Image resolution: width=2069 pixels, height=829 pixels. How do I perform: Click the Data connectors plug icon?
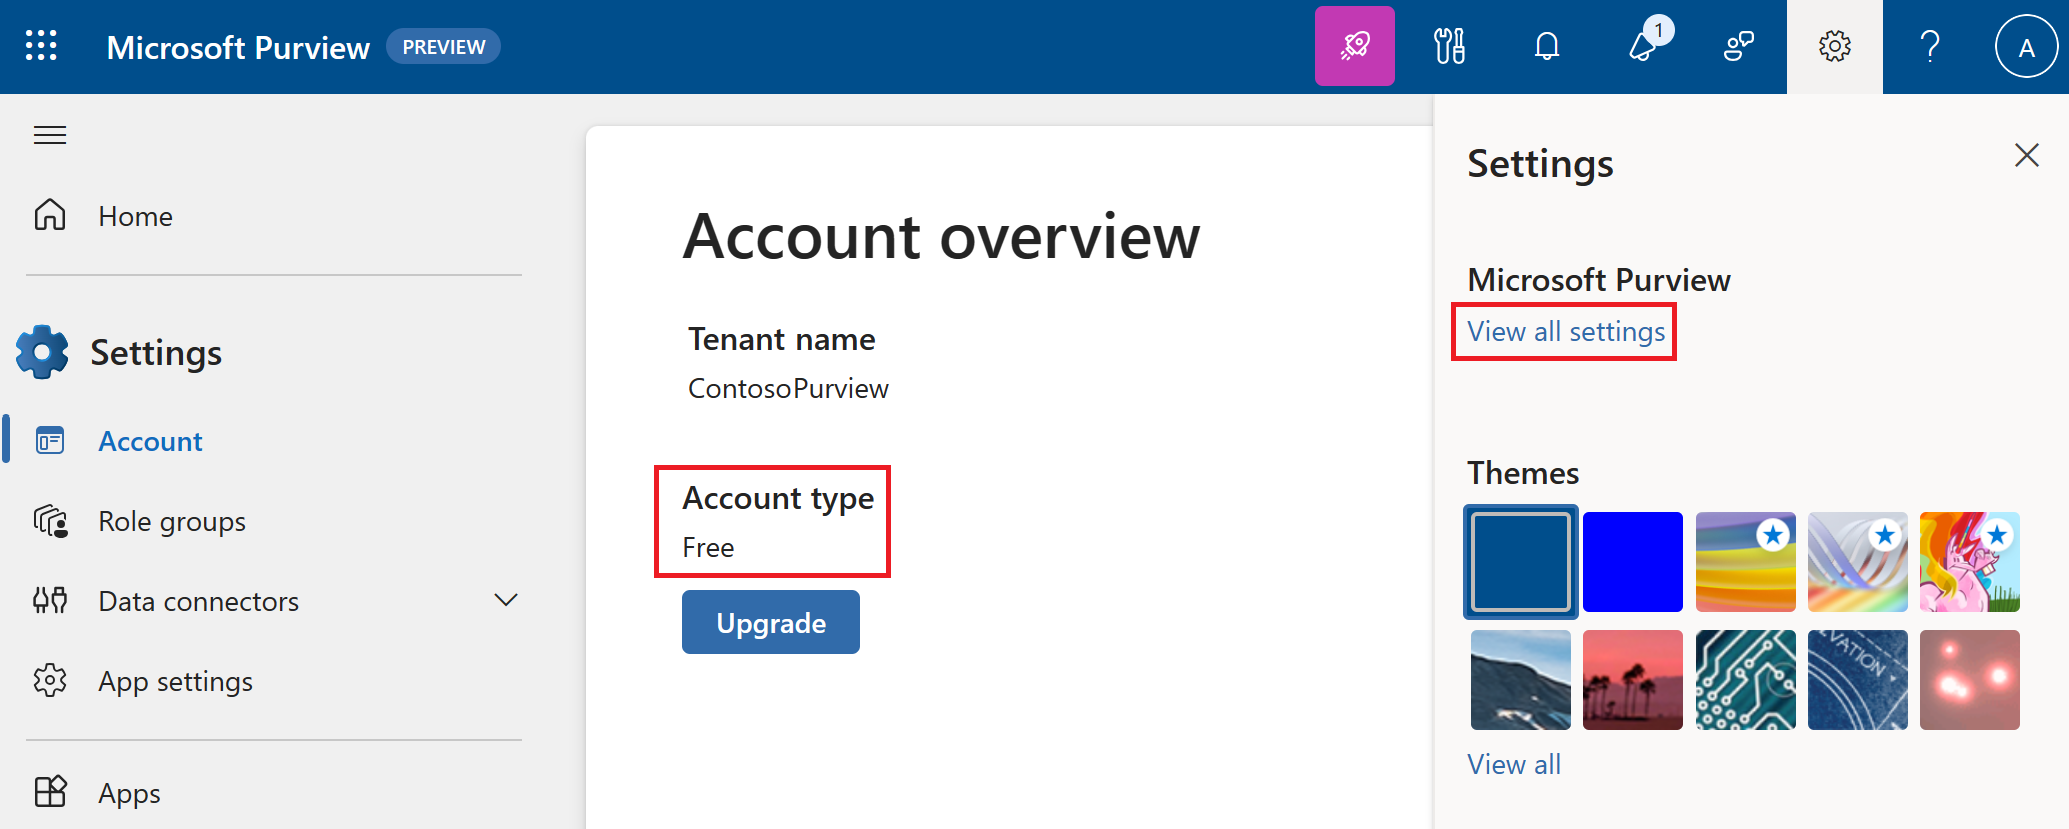click(x=50, y=601)
